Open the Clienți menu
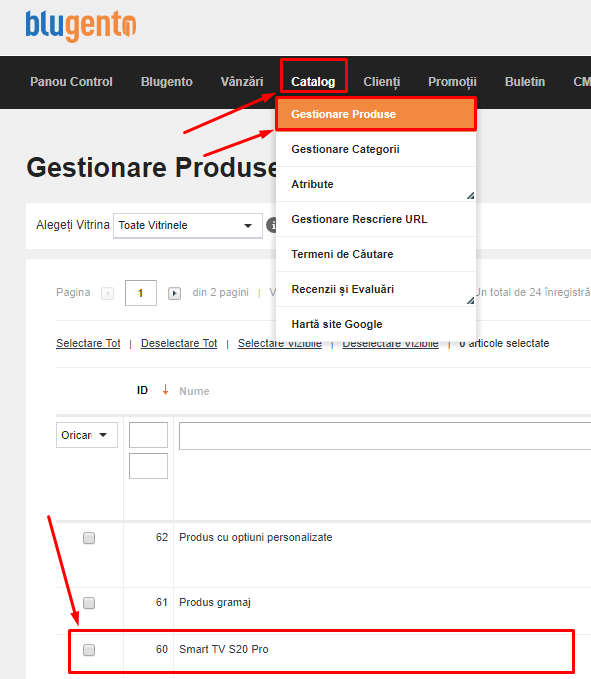Image resolution: width=591 pixels, height=679 pixels. tap(381, 81)
